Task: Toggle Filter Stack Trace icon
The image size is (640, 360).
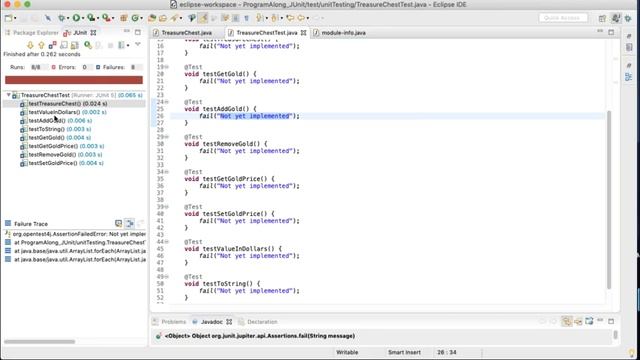Action: 129,223
